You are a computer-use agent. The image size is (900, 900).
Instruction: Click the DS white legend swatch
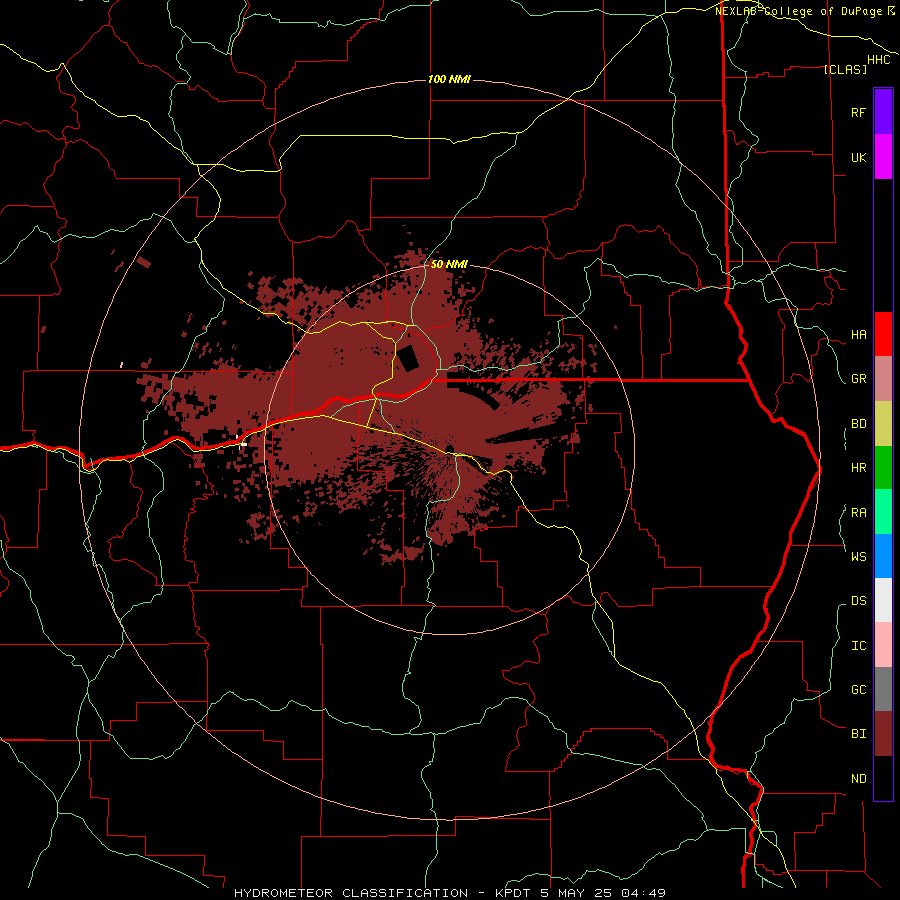883,600
